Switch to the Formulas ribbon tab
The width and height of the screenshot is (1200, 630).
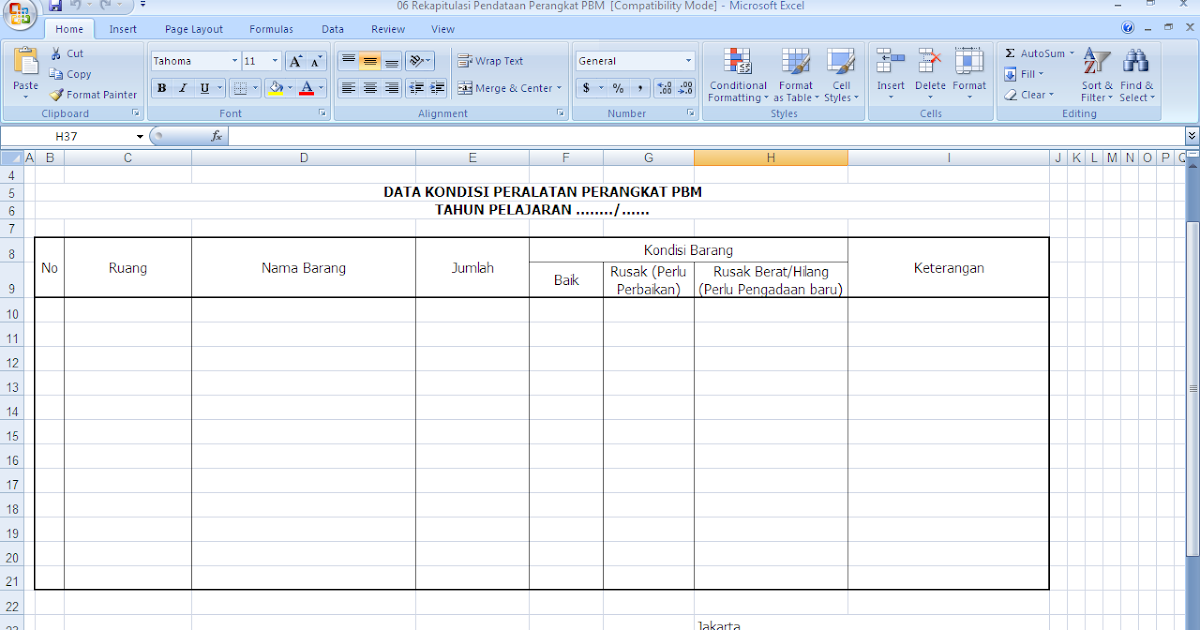click(270, 29)
